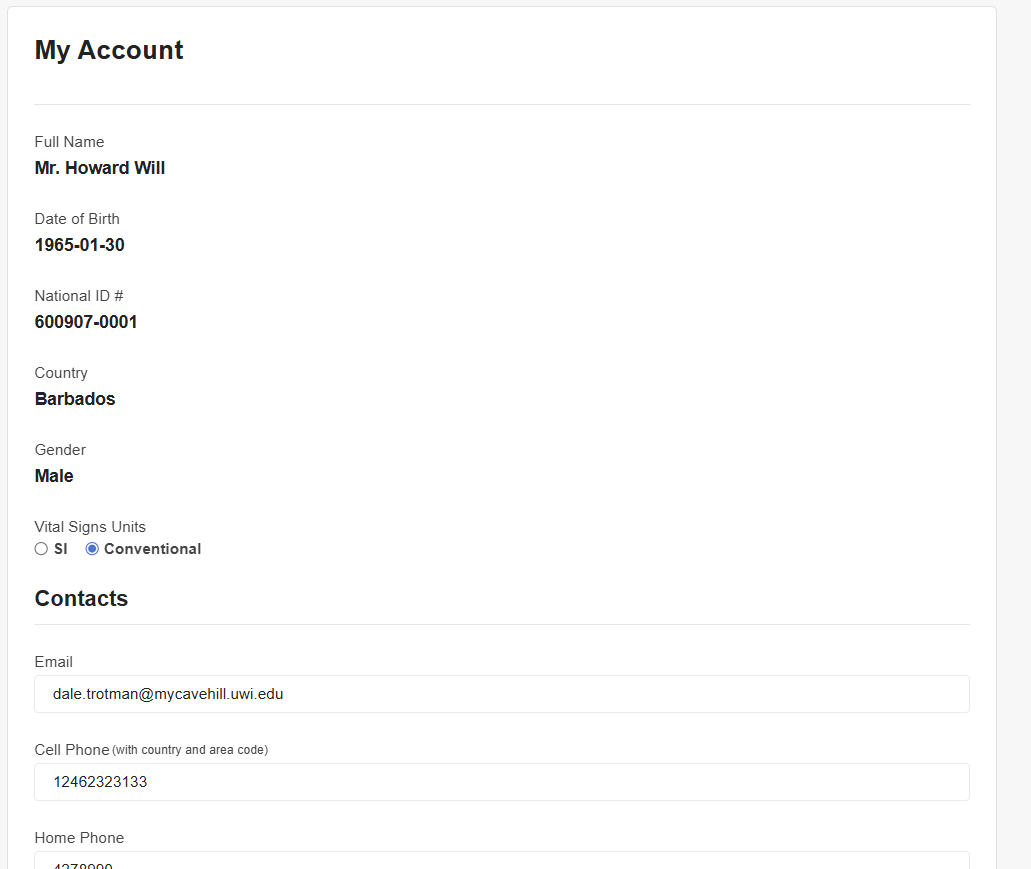Click the National ID value 600907-0001
Image resolution: width=1031 pixels, height=869 pixels.
coord(86,322)
